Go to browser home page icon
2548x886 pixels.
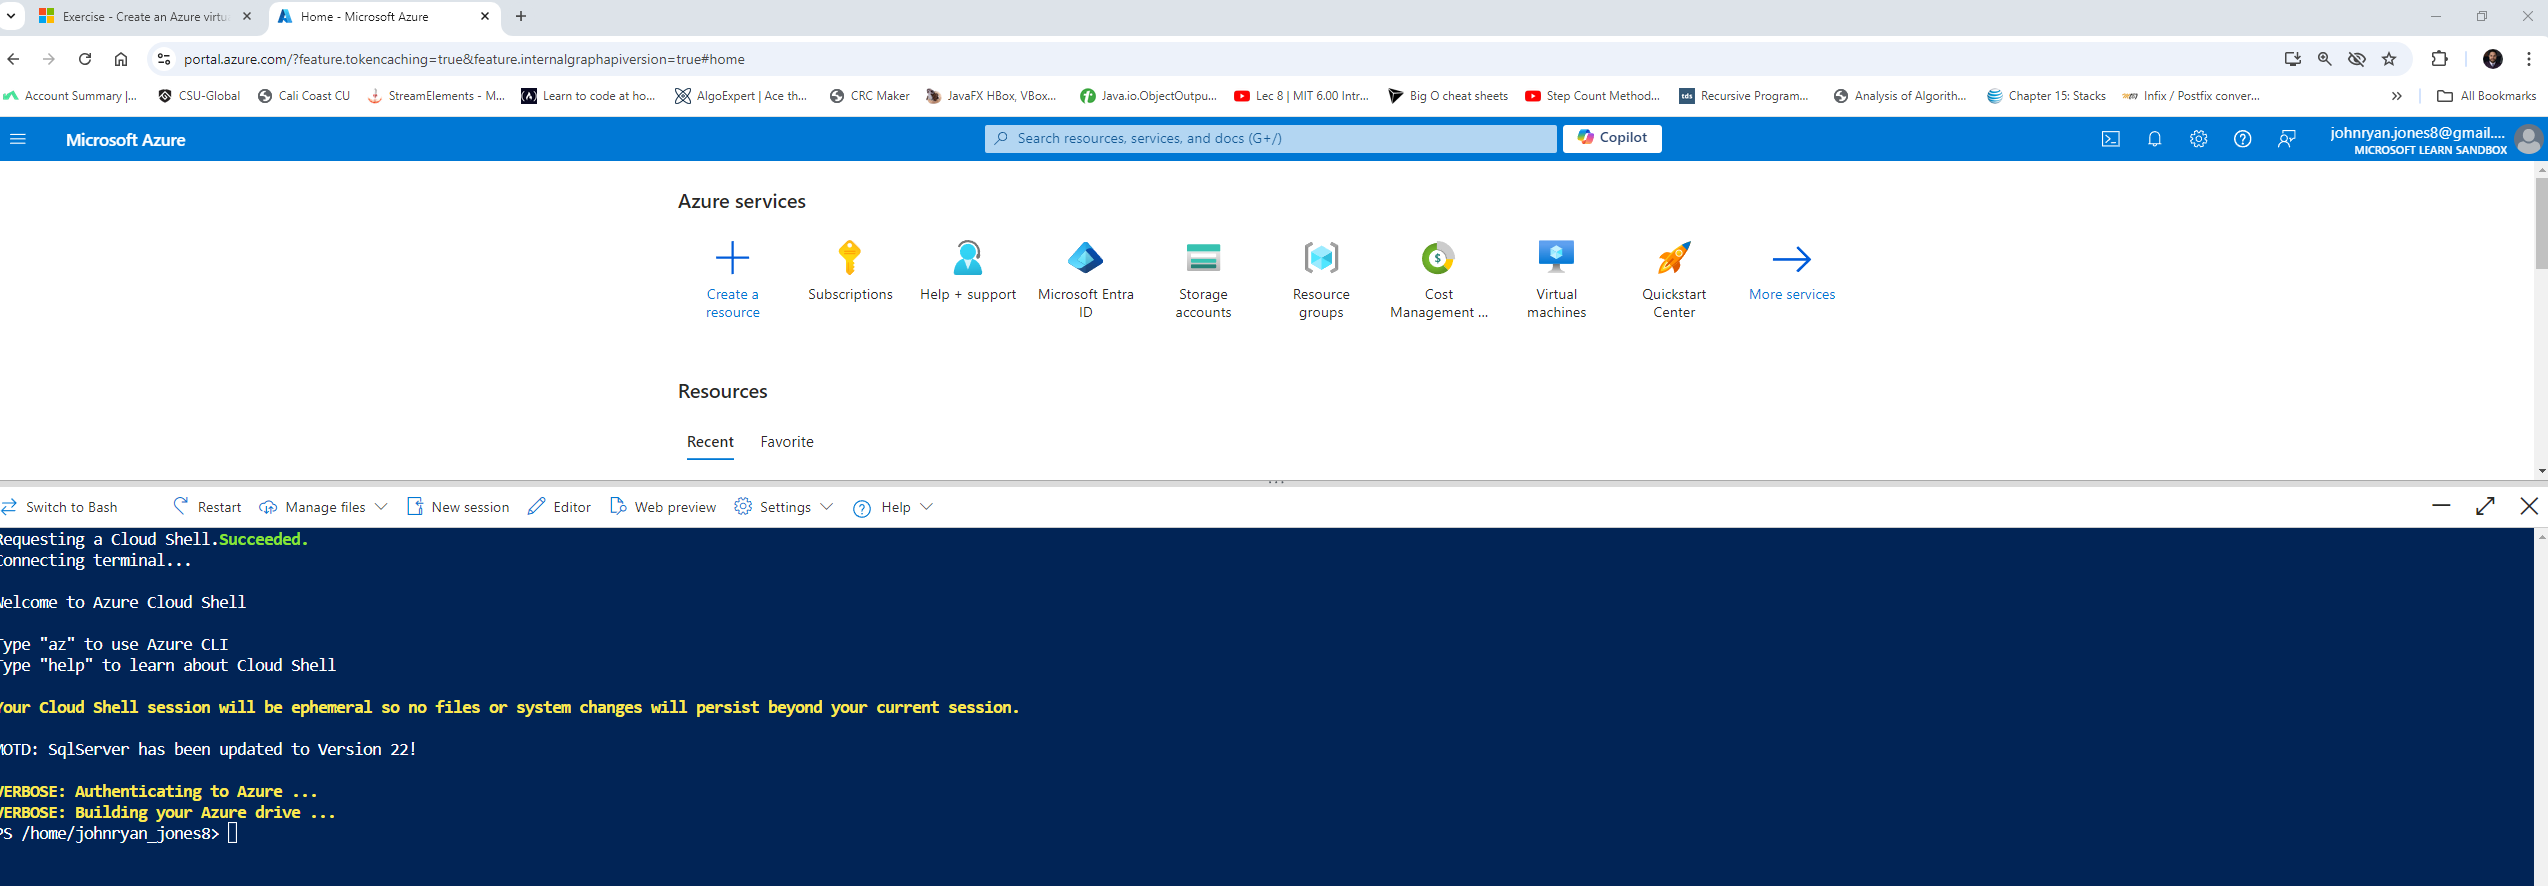[x=121, y=59]
